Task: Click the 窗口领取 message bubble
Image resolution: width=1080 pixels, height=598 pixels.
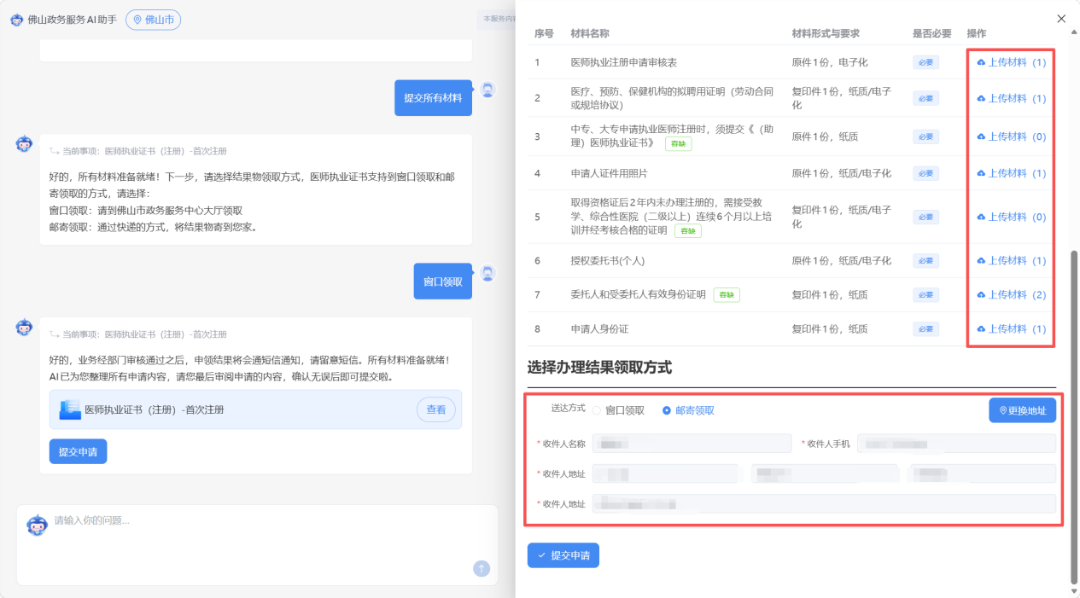Action: 443,281
